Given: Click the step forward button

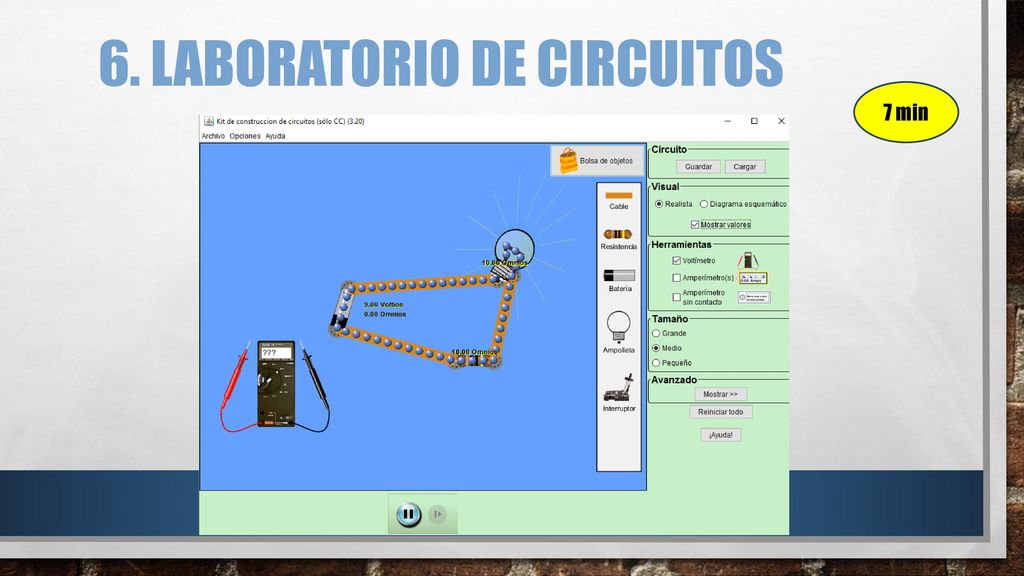Looking at the screenshot, I should (x=438, y=514).
